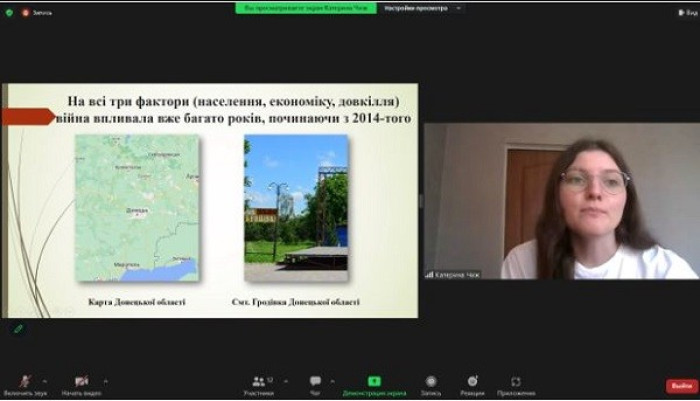The image size is (700, 401).
Task: Click green encryption shield icon
Action: click(7, 12)
